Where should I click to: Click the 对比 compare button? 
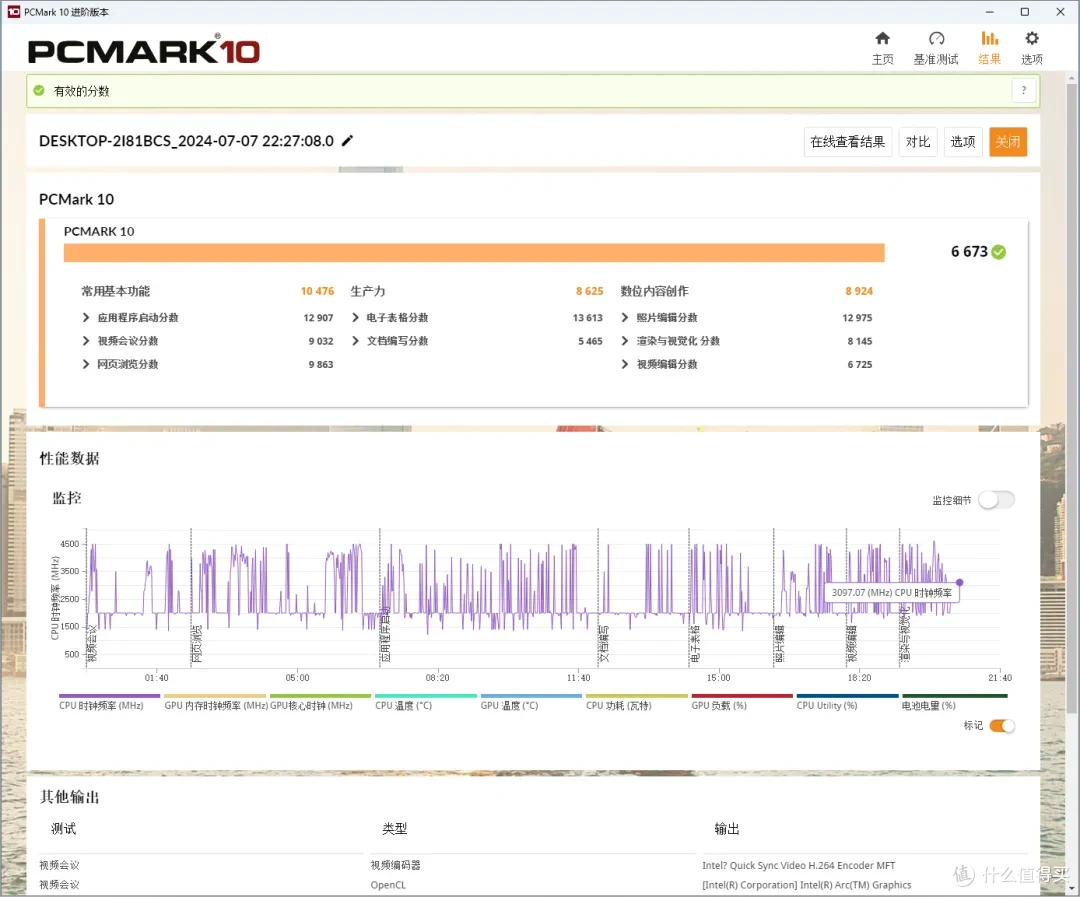(x=918, y=142)
